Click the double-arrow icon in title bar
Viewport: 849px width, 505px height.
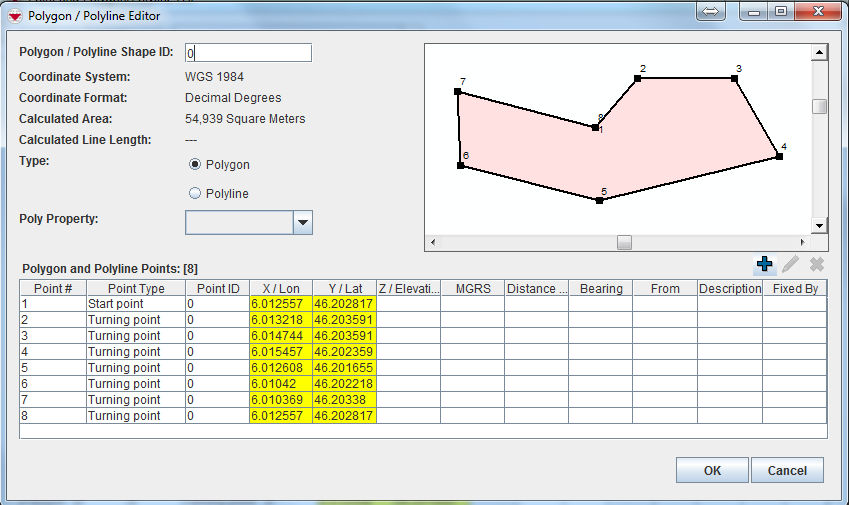coord(711,12)
